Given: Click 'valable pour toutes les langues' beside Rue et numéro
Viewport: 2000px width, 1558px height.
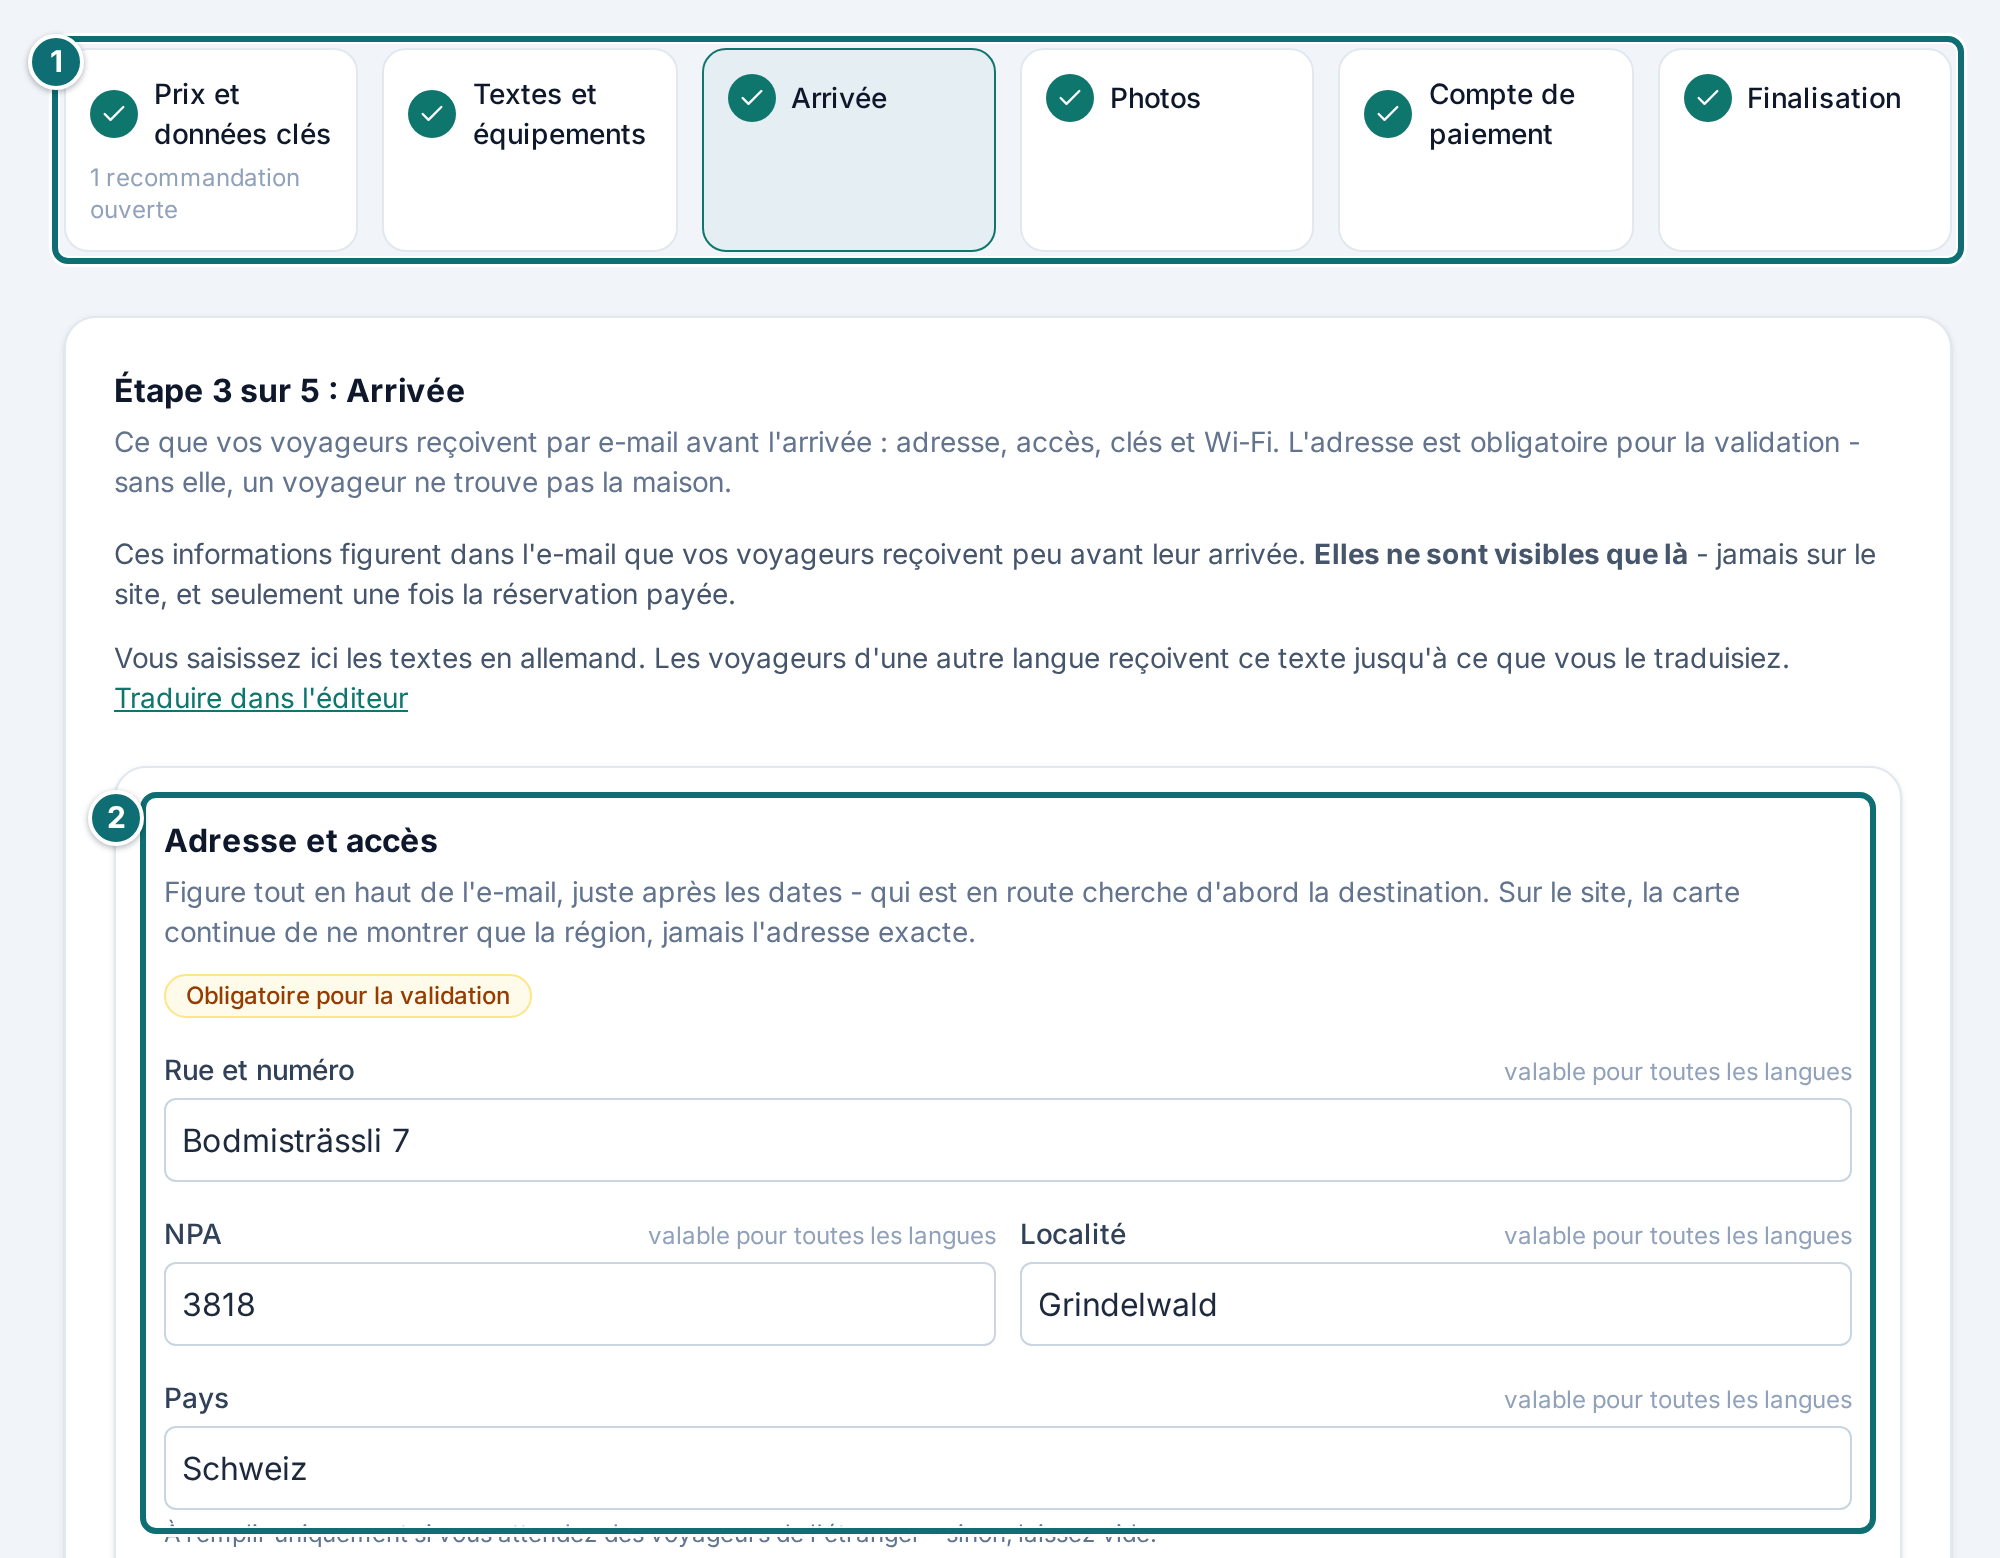Looking at the screenshot, I should pos(1678,1072).
